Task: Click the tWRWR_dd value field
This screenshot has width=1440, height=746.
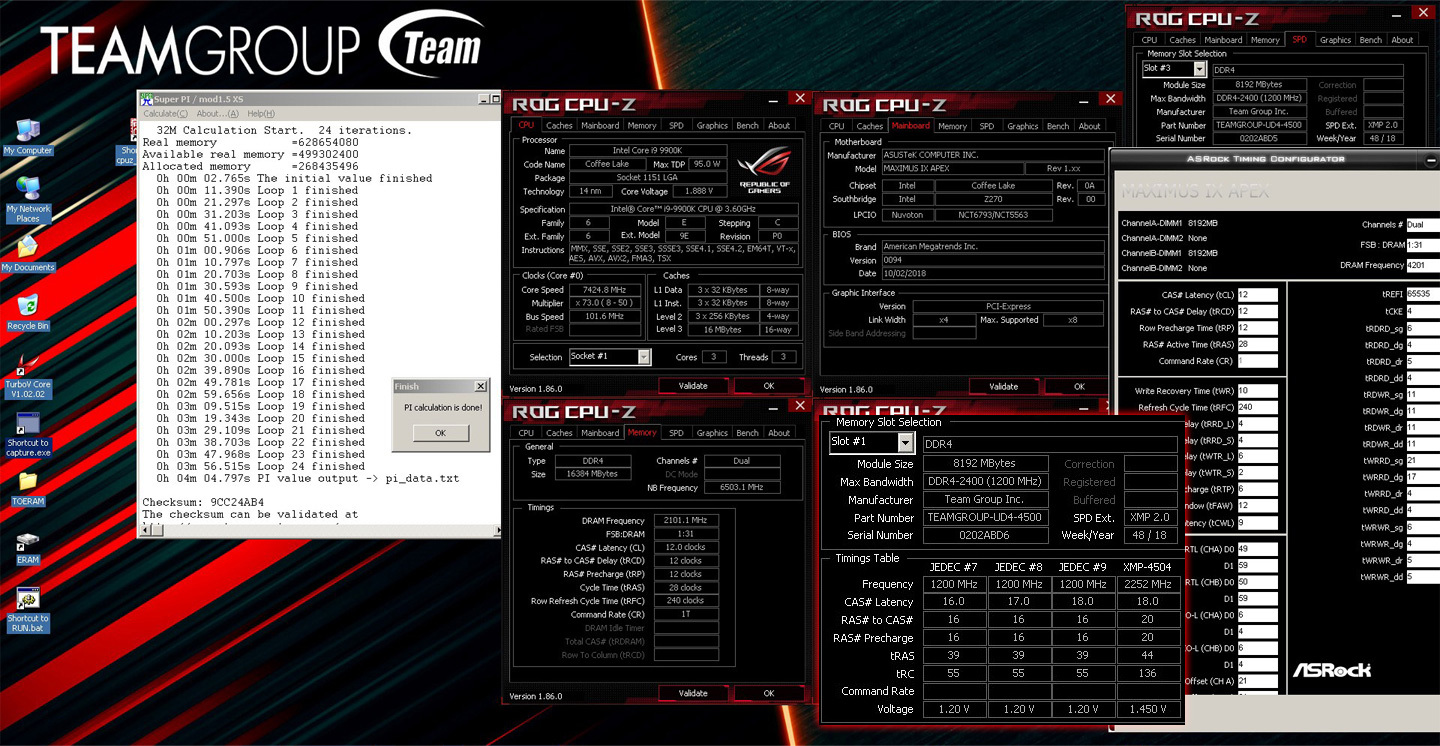Action: tap(1423, 577)
